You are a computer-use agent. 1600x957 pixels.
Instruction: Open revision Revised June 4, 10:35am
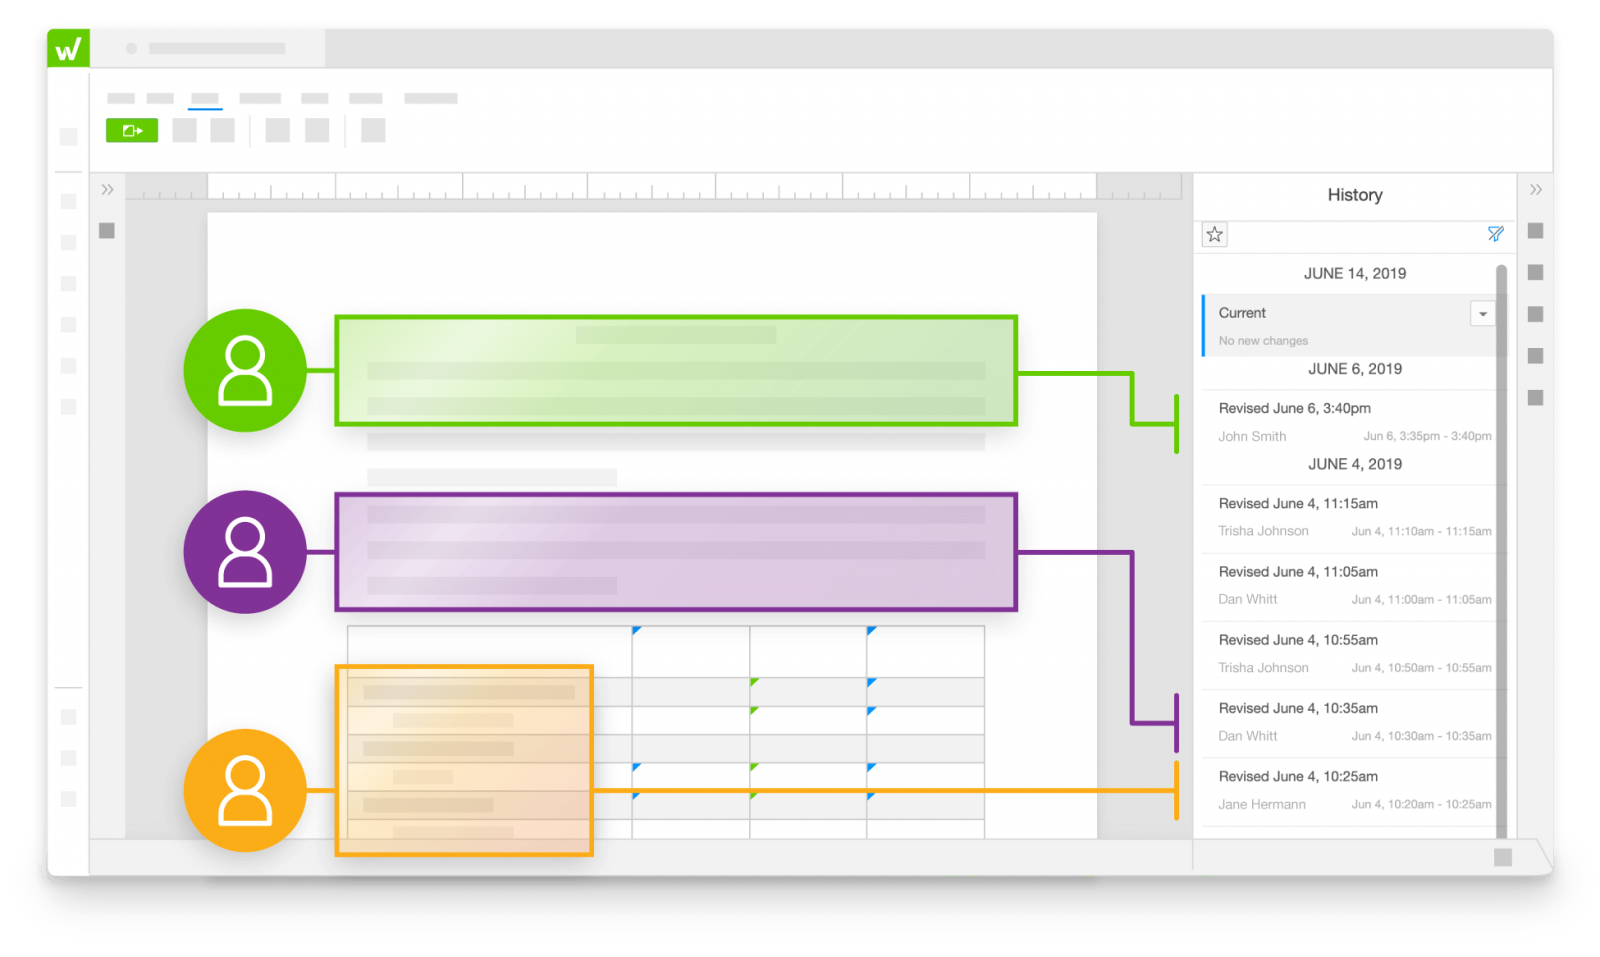1349,721
